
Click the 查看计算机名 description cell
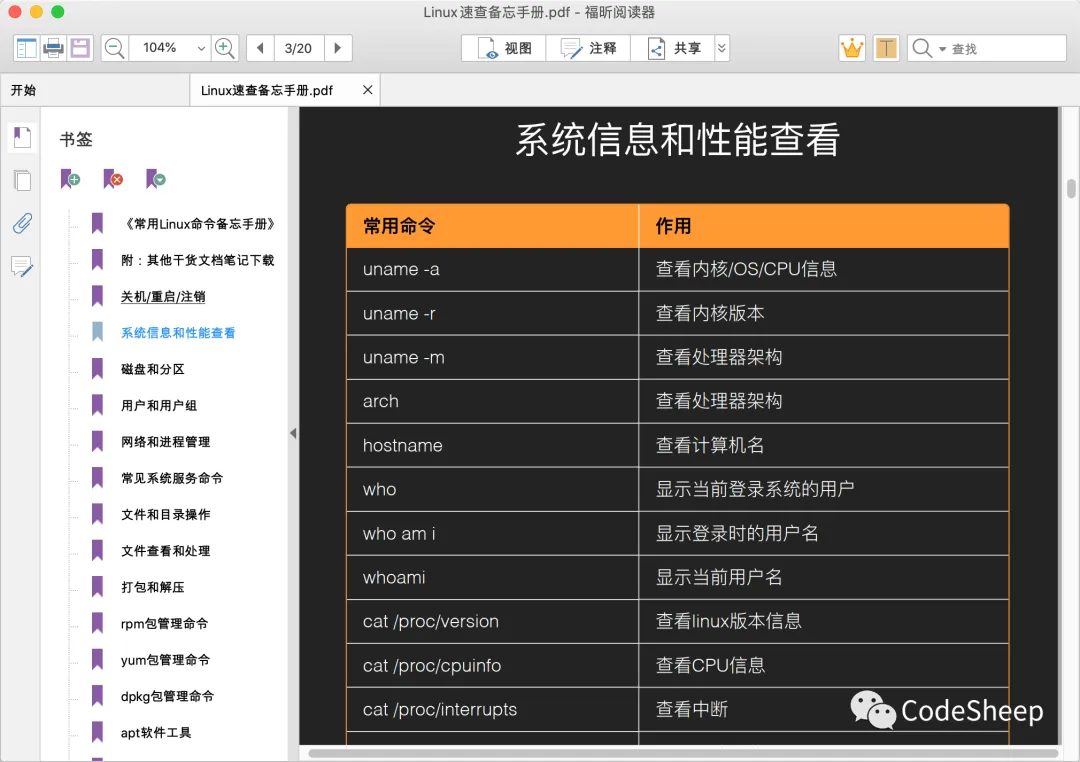824,446
